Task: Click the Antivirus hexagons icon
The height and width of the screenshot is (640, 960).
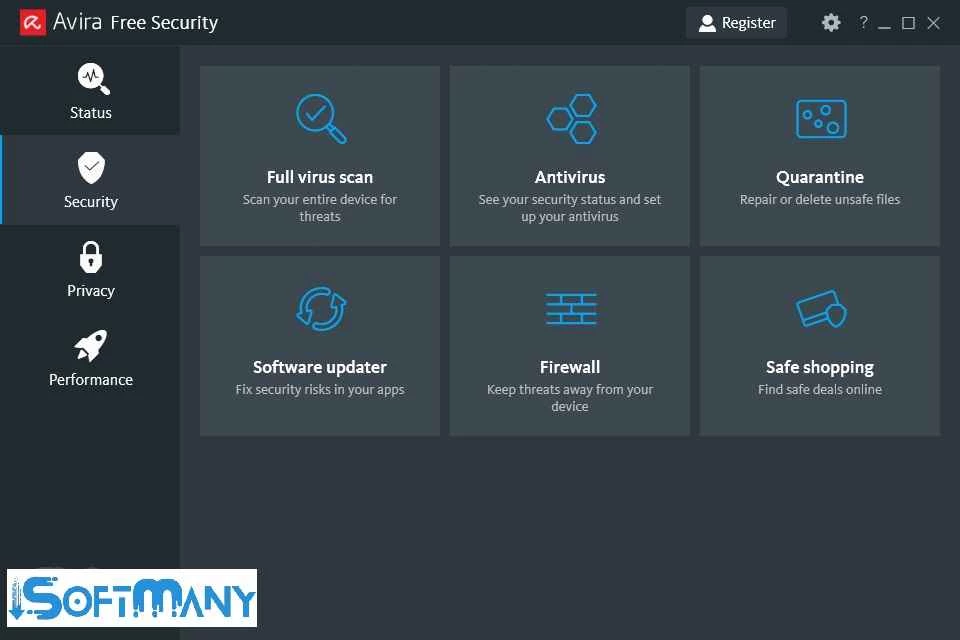Action: point(571,118)
